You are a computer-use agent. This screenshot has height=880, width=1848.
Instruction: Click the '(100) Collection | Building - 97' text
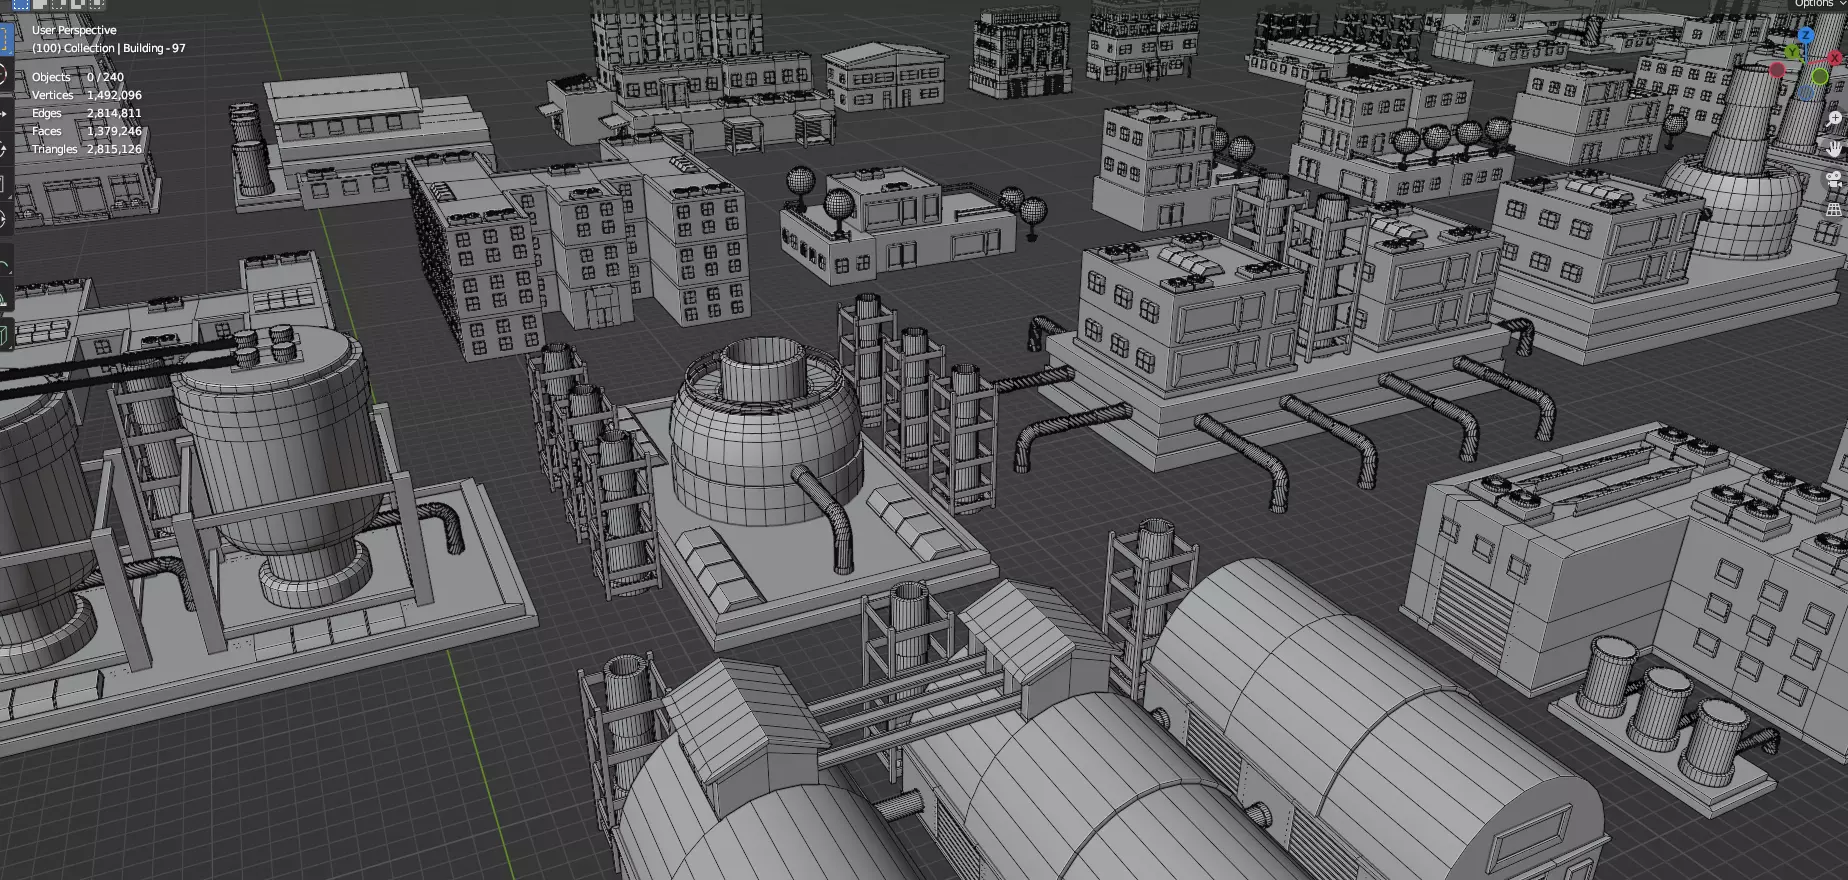point(108,48)
